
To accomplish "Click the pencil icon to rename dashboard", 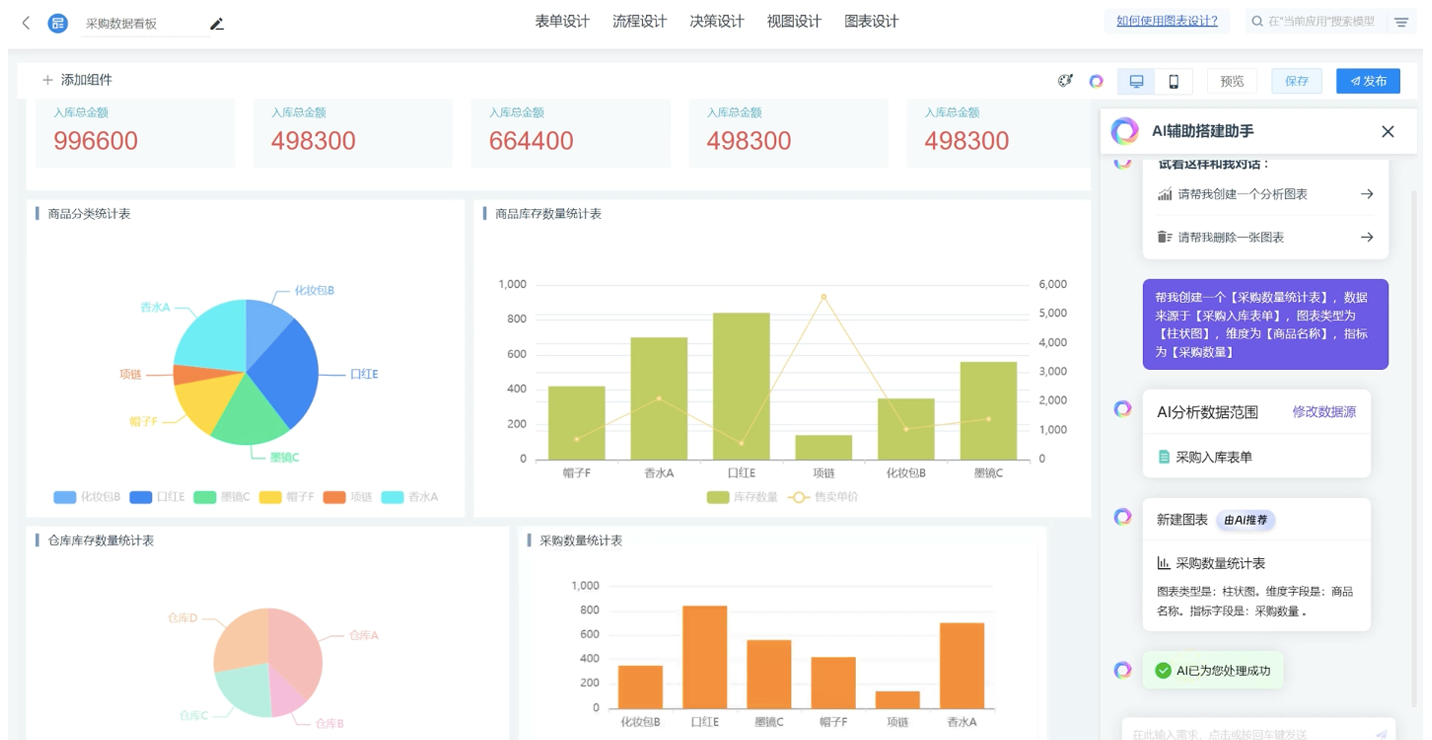I will click(x=217, y=24).
